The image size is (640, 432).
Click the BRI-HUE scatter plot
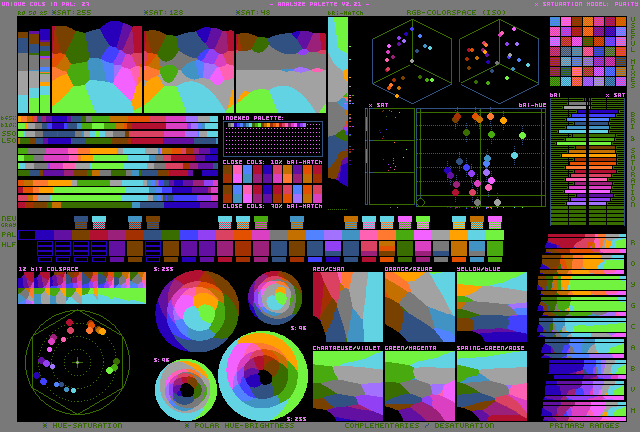[x=481, y=157]
